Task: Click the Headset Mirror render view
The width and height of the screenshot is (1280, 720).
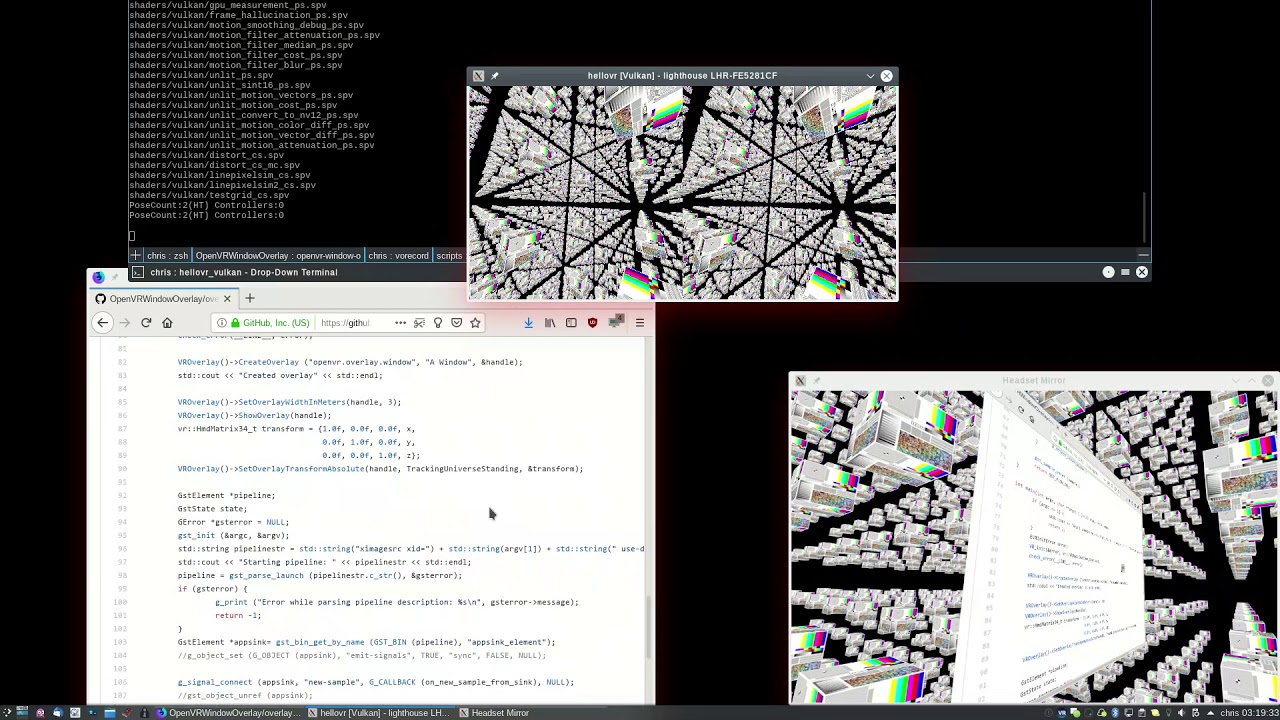Action: click(x=1034, y=547)
